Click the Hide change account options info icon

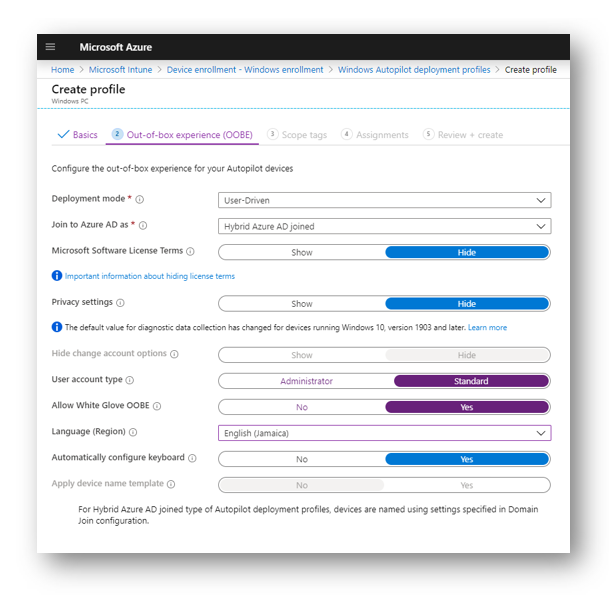tap(174, 354)
